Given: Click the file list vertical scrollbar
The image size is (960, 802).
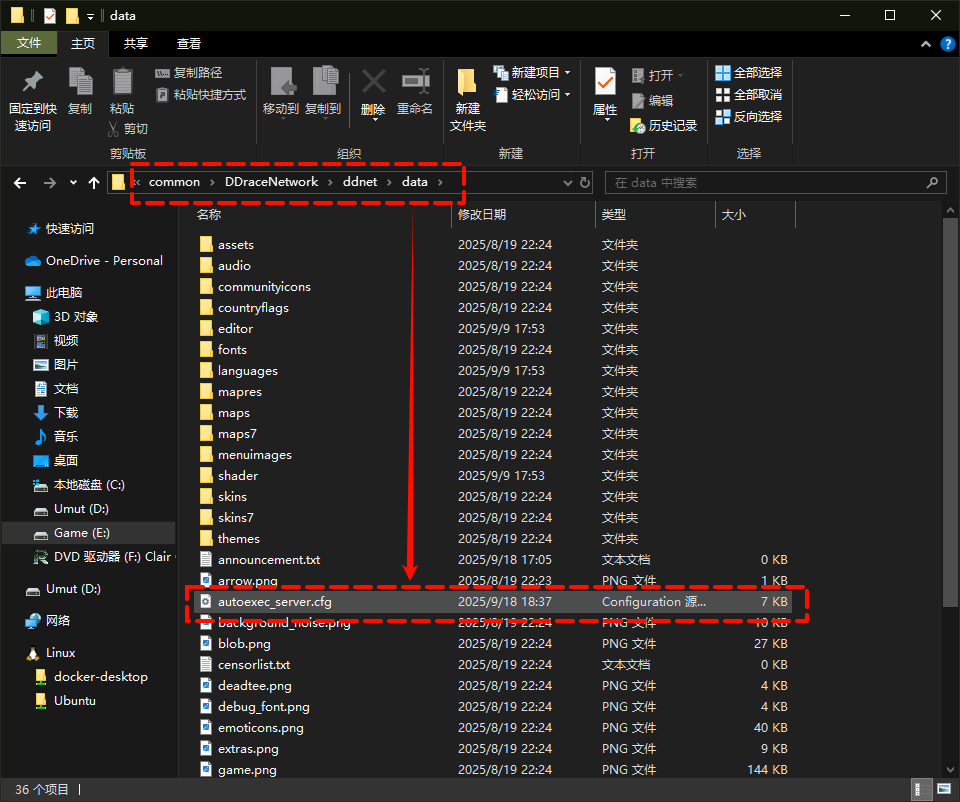Looking at the screenshot, I should (x=950, y=412).
